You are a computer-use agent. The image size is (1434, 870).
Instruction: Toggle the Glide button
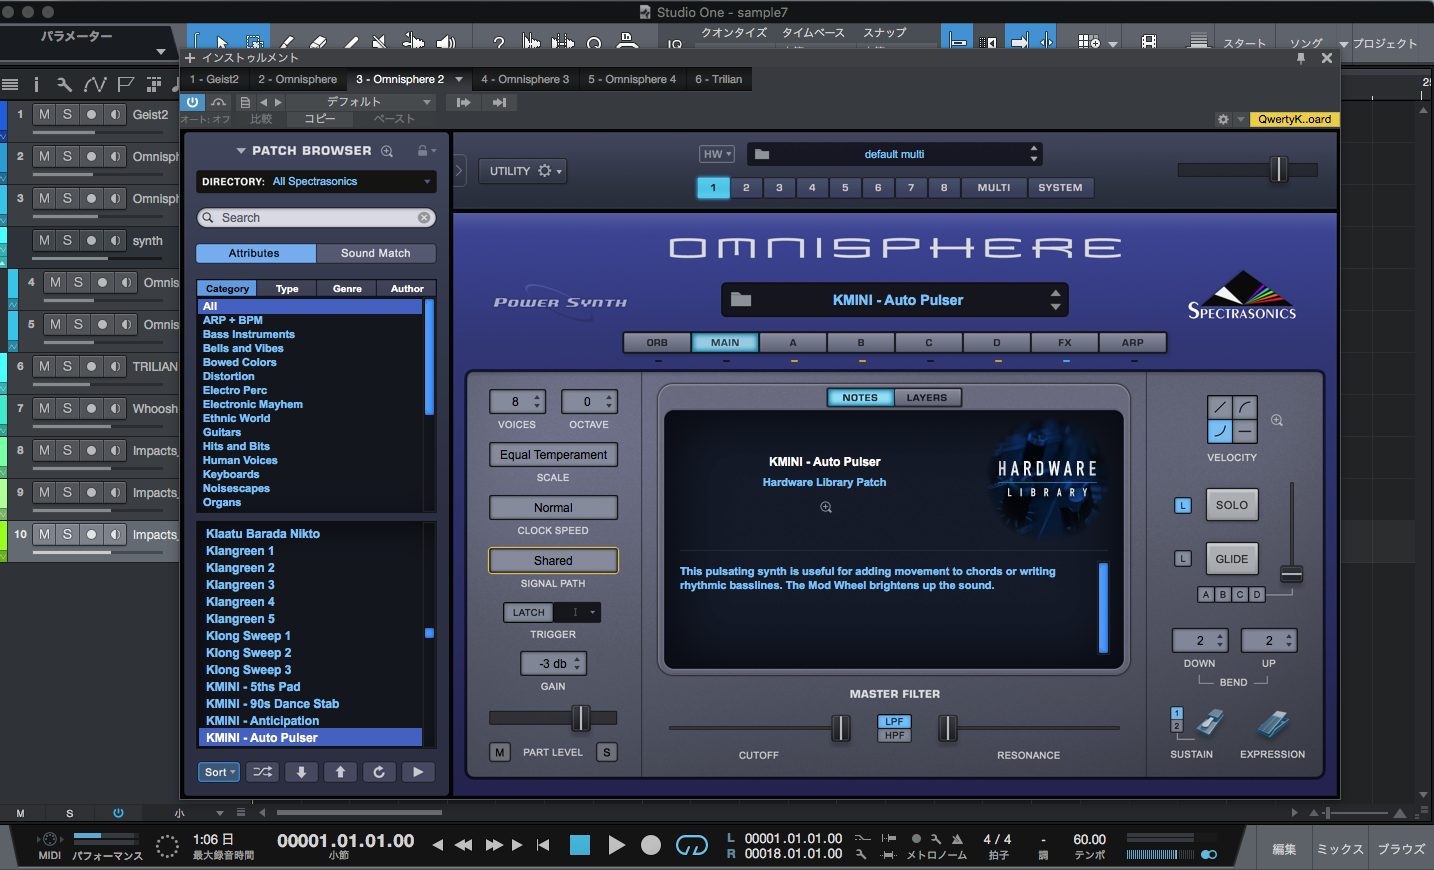(1231, 559)
